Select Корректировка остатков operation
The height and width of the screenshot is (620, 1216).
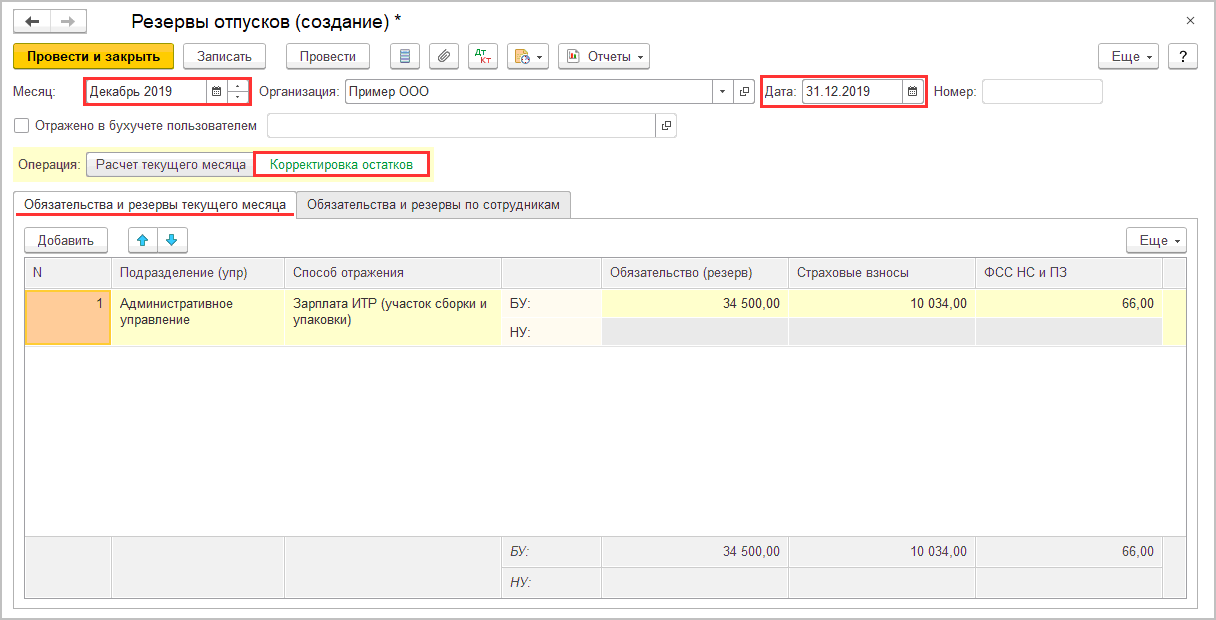click(341, 164)
